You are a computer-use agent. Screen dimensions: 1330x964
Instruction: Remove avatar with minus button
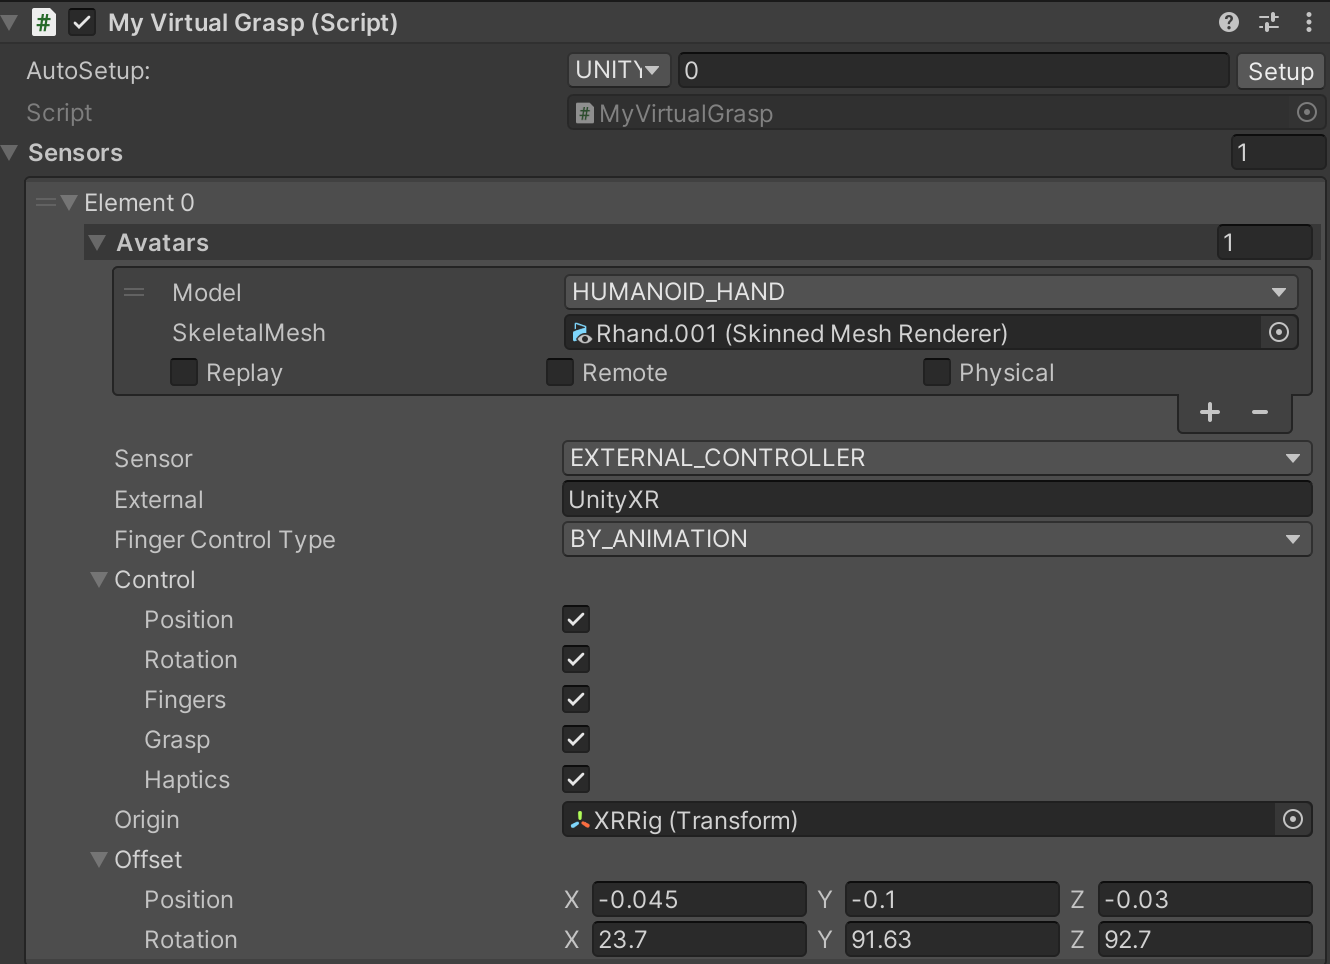point(1260,412)
